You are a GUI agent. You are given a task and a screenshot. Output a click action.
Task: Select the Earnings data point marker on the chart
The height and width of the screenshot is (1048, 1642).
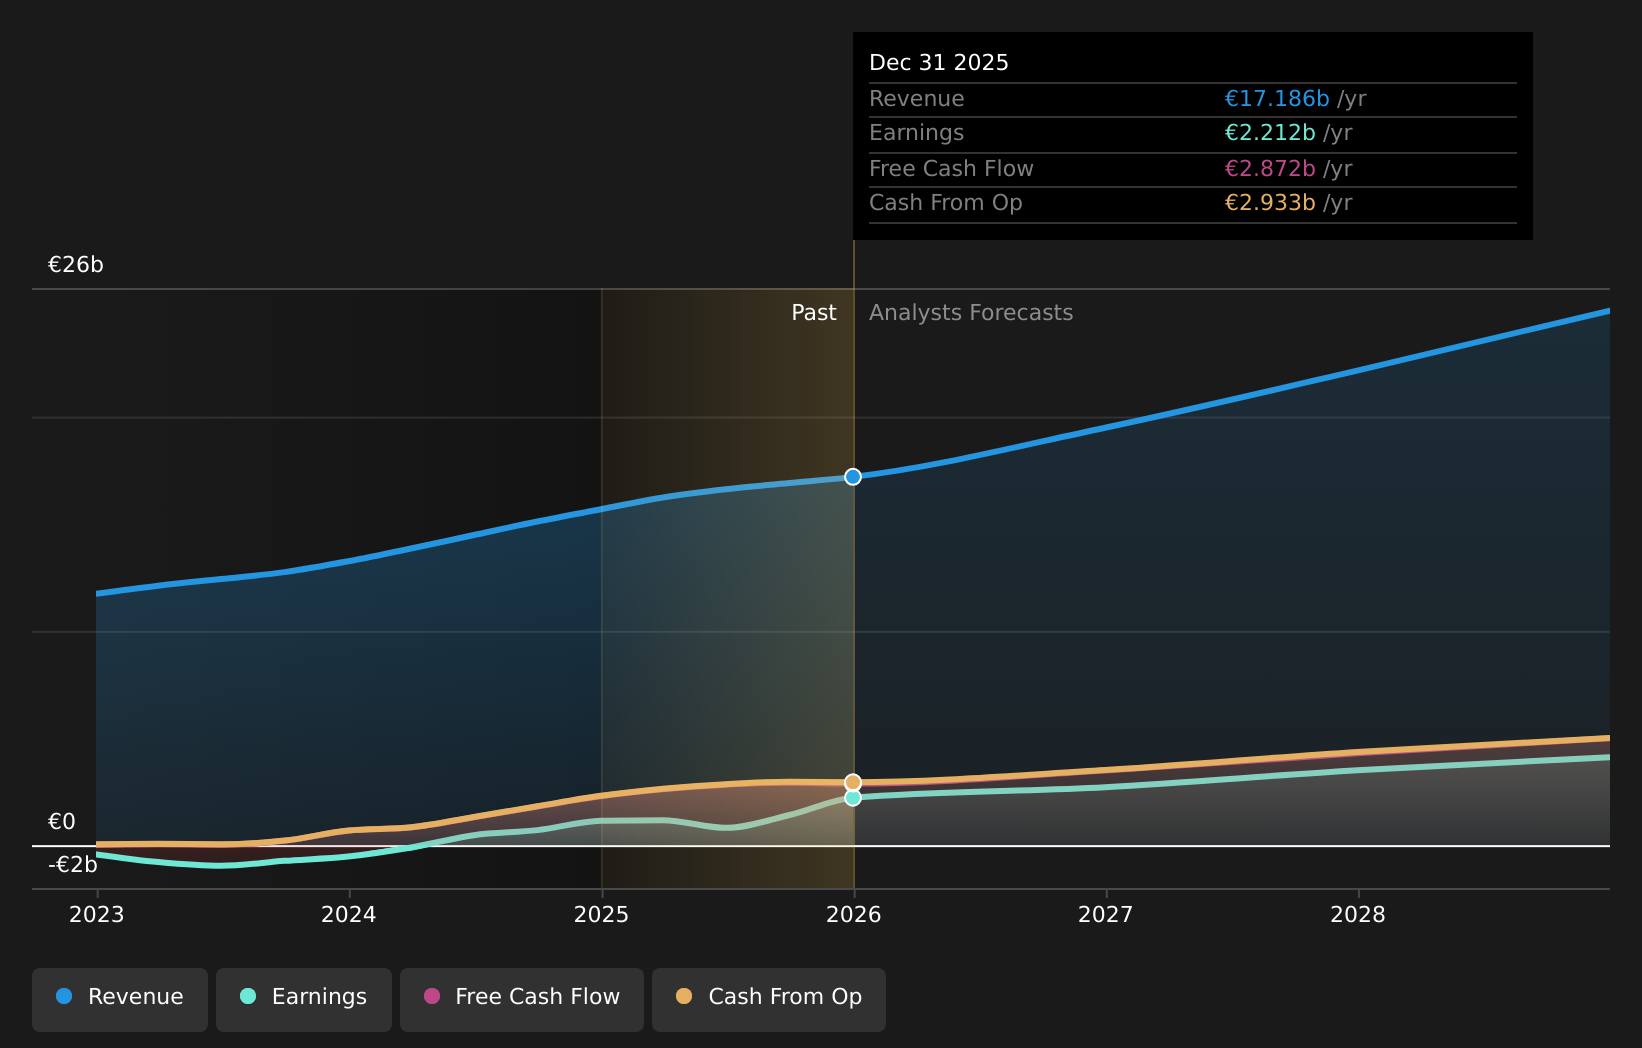tap(852, 798)
